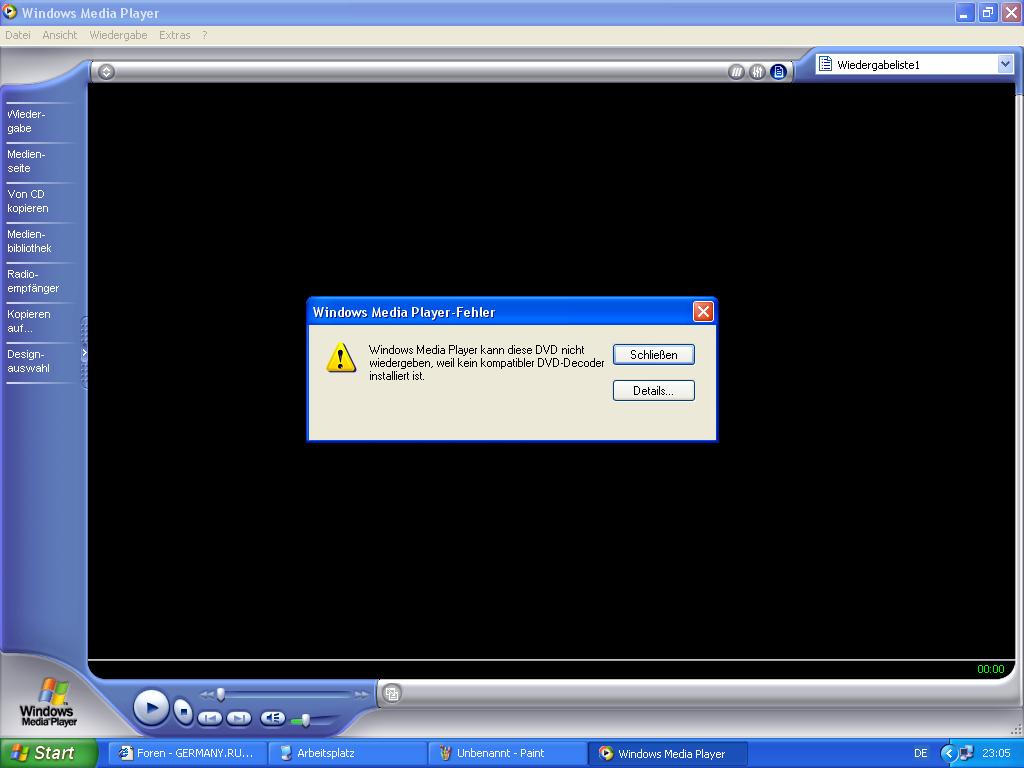Viewport: 1024px width, 768px height.
Task: Switch to skin mode icon button
Action: (x=392, y=694)
